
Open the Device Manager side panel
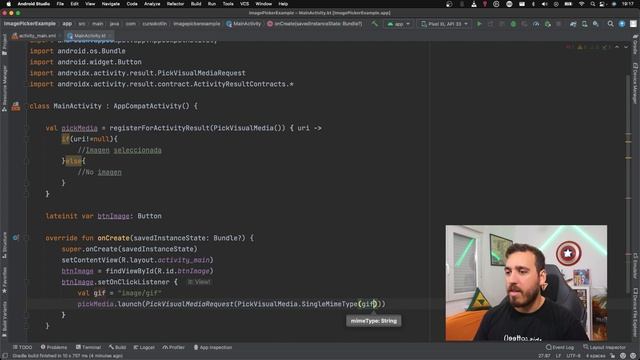(635, 83)
